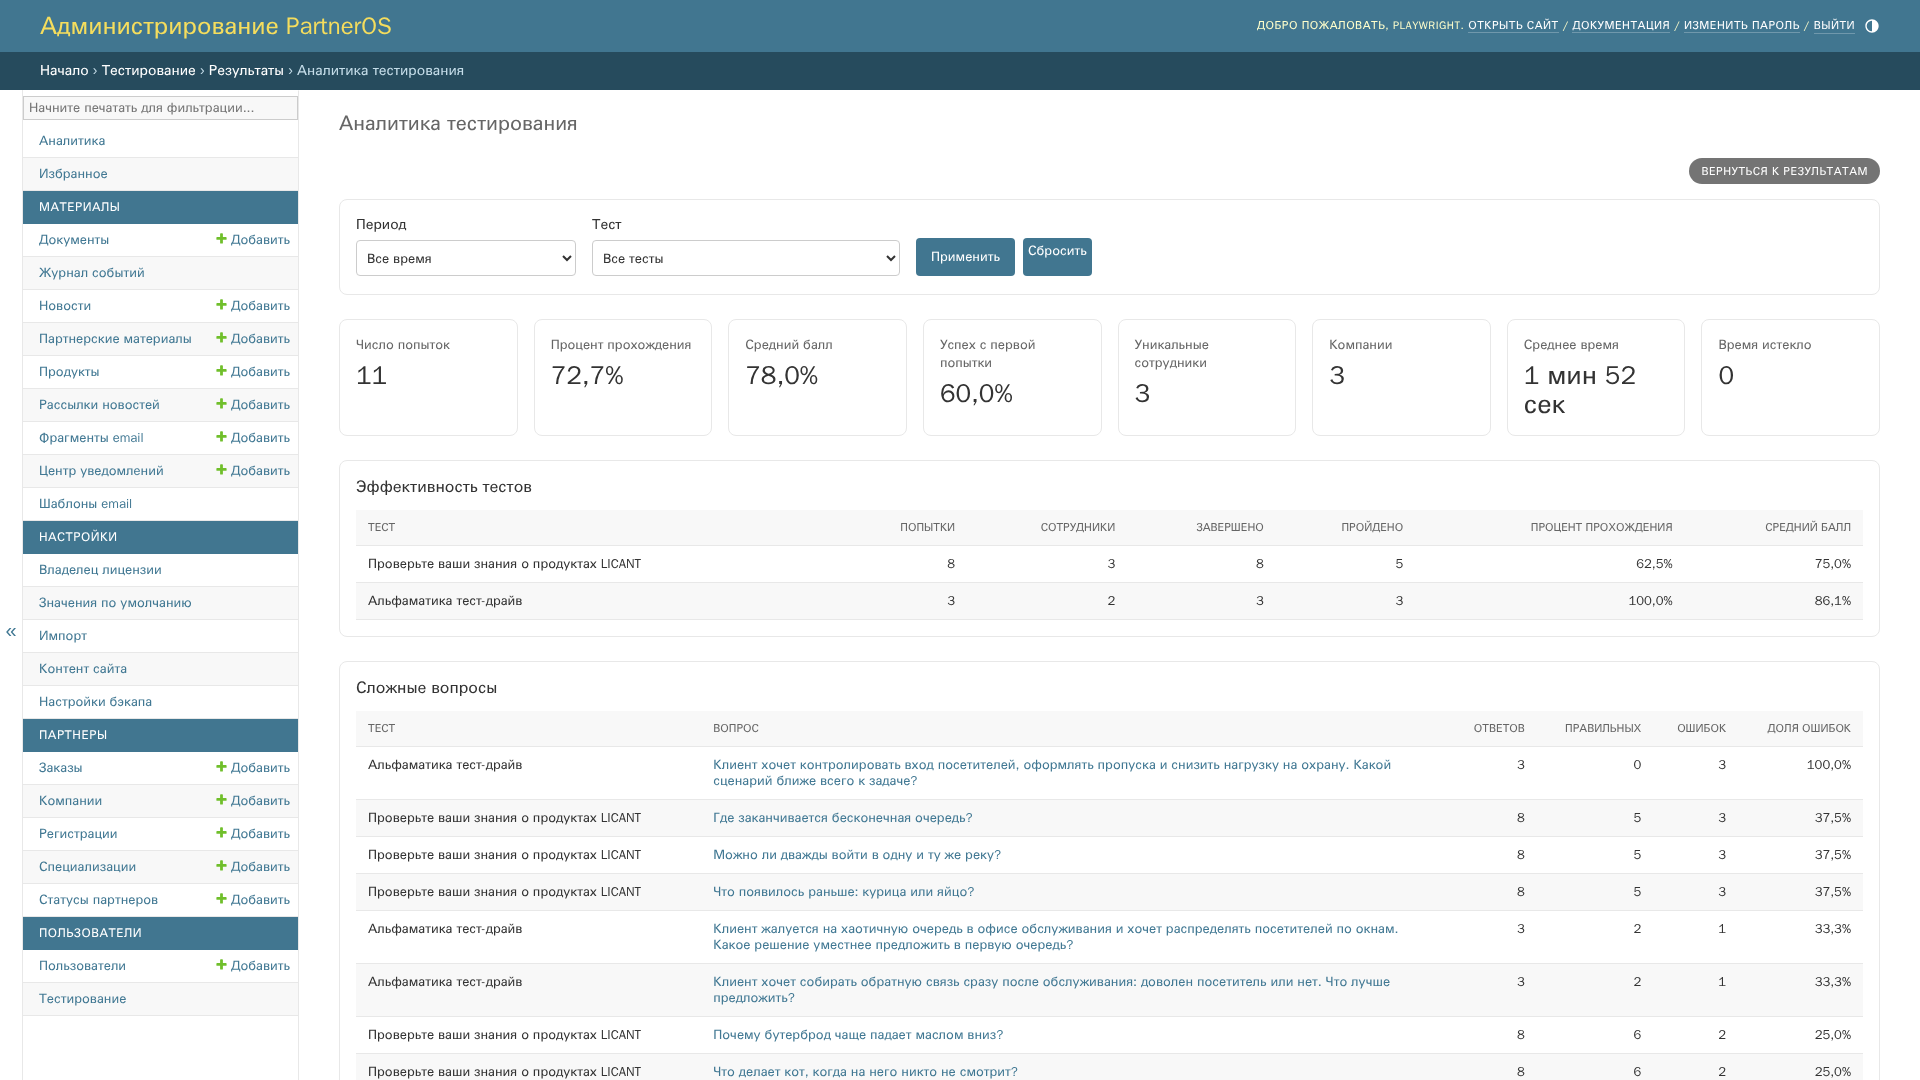Add Рассылки новостей via plus icon
Image resolution: width=1920 pixels, height=1080 pixels.
coord(253,405)
